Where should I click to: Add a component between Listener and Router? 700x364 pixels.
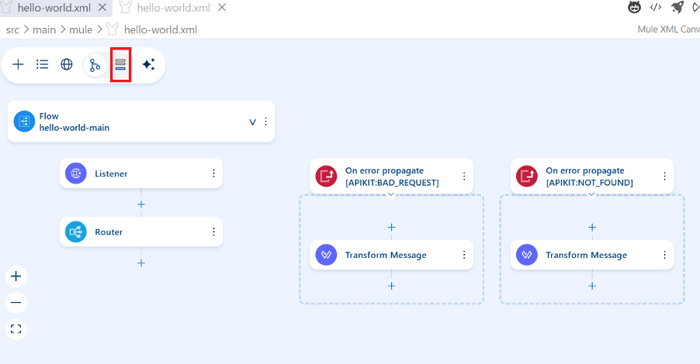141,204
